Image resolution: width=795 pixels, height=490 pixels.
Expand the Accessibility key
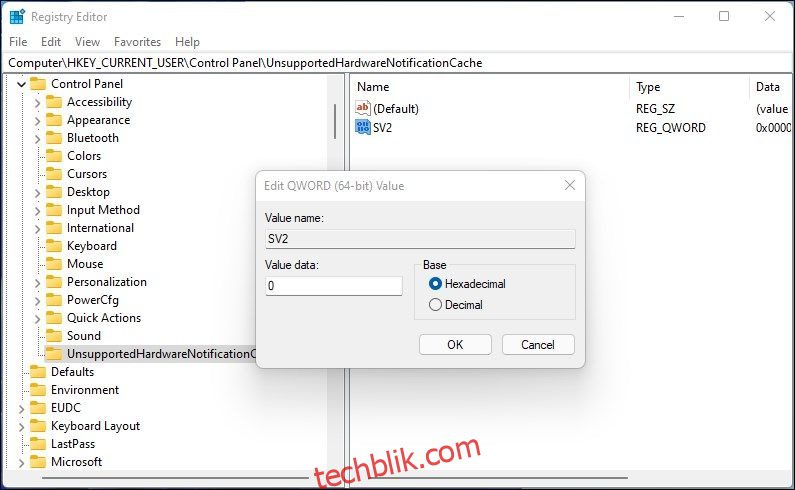click(37, 102)
